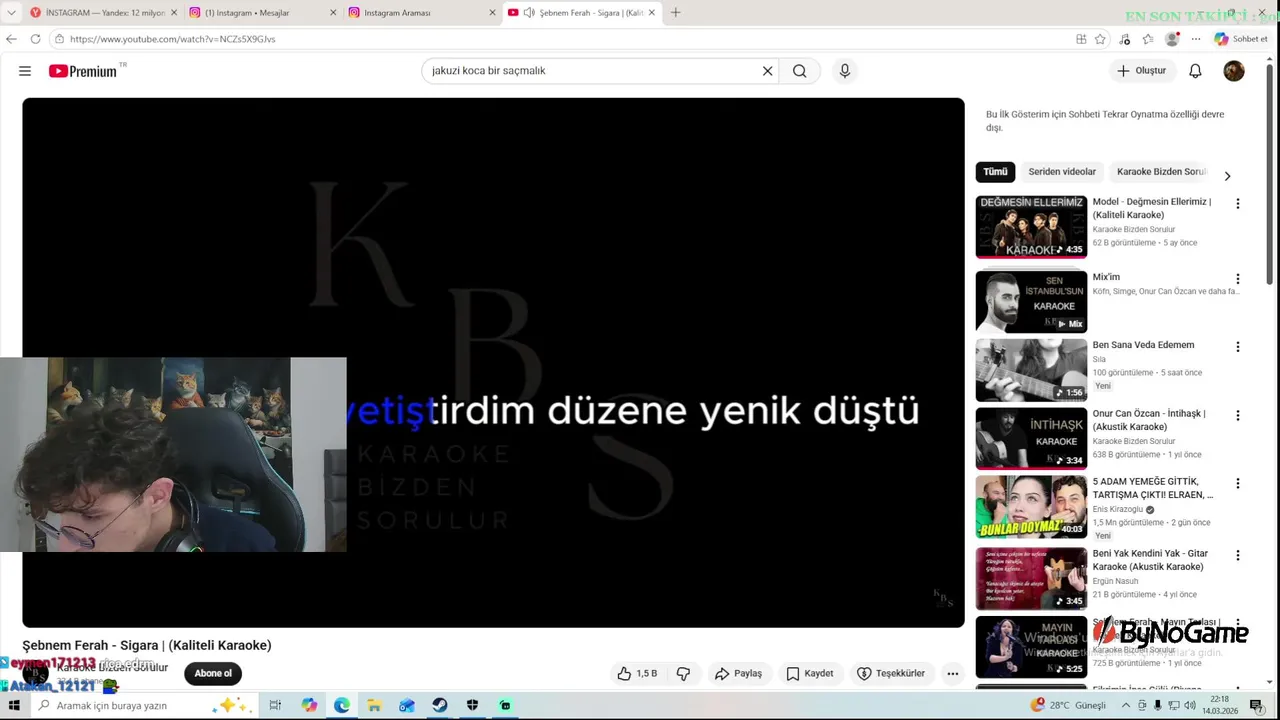Viewport: 1280px width, 720px height.
Task: Click the taskbar clock 22:18
Action: pyautogui.click(x=1219, y=705)
